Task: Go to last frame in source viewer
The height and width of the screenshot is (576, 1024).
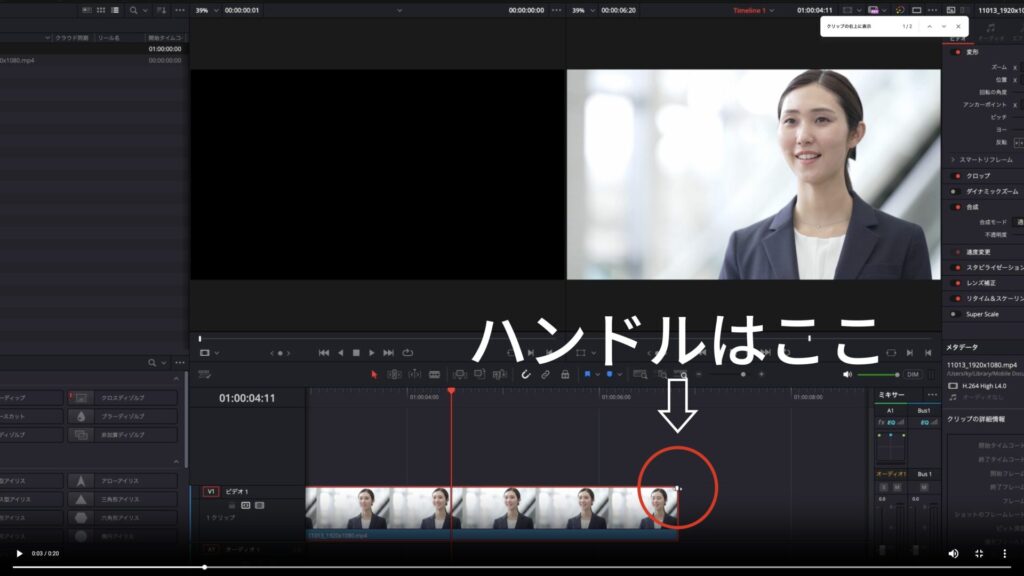Action: [389, 353]
